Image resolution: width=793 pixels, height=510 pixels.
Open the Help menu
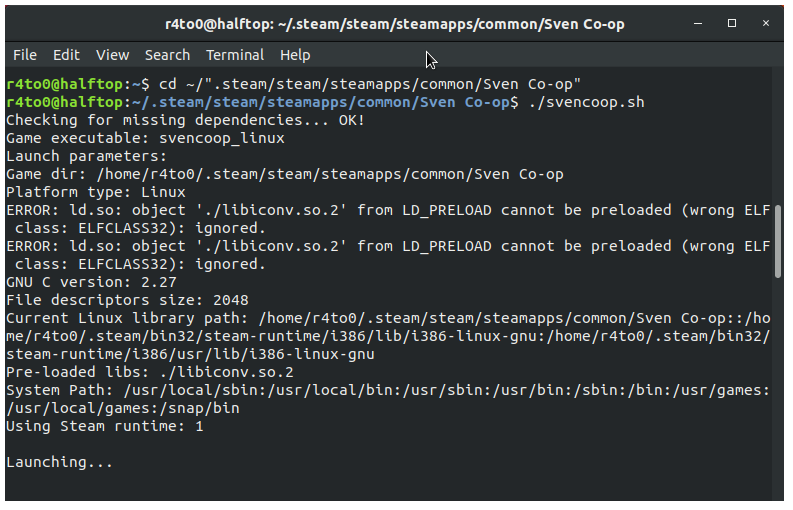[295, 55]
